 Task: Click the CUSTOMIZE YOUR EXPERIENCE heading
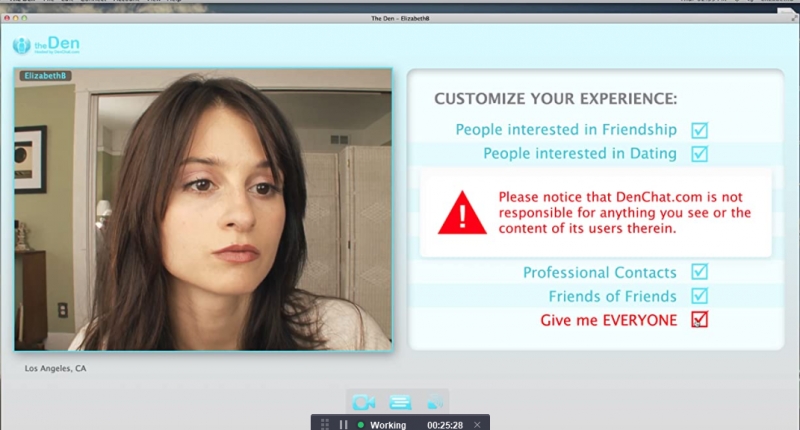(x=556, y=98)
